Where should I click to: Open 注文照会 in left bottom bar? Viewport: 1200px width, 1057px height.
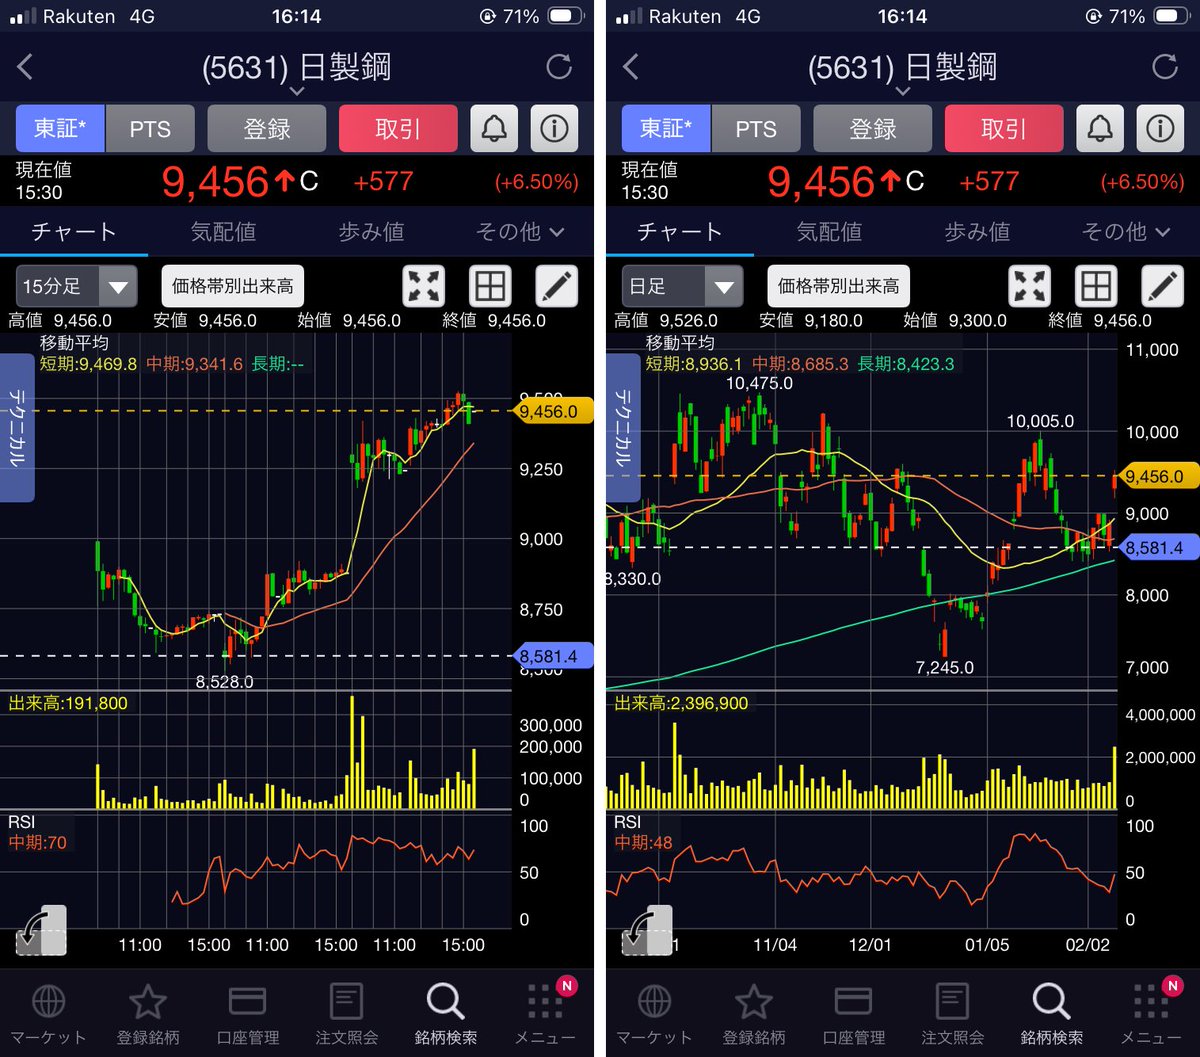point(346,1014)
